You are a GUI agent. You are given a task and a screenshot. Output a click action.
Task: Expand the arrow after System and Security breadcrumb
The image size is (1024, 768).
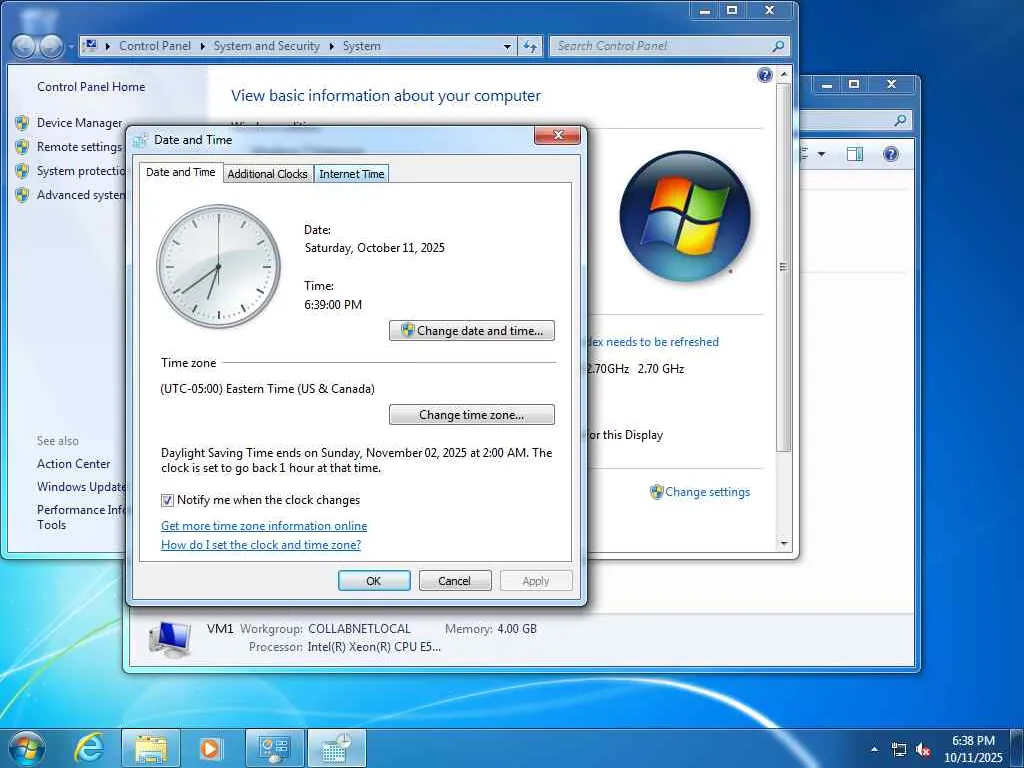332,46
